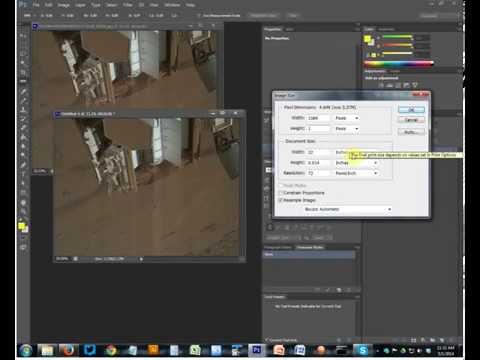Select the Brush tool
Viewport: 480px width, 360px height.
pyautogui.click(x=23, y=100)
